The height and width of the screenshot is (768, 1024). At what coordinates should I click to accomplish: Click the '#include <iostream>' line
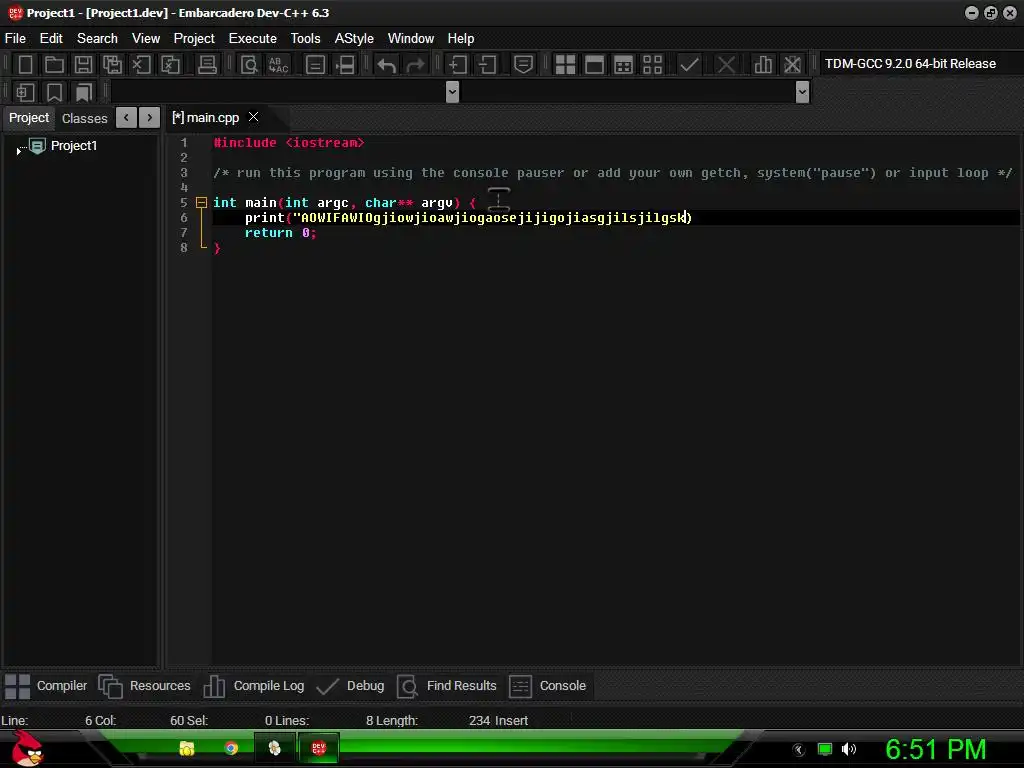point(289,142)
